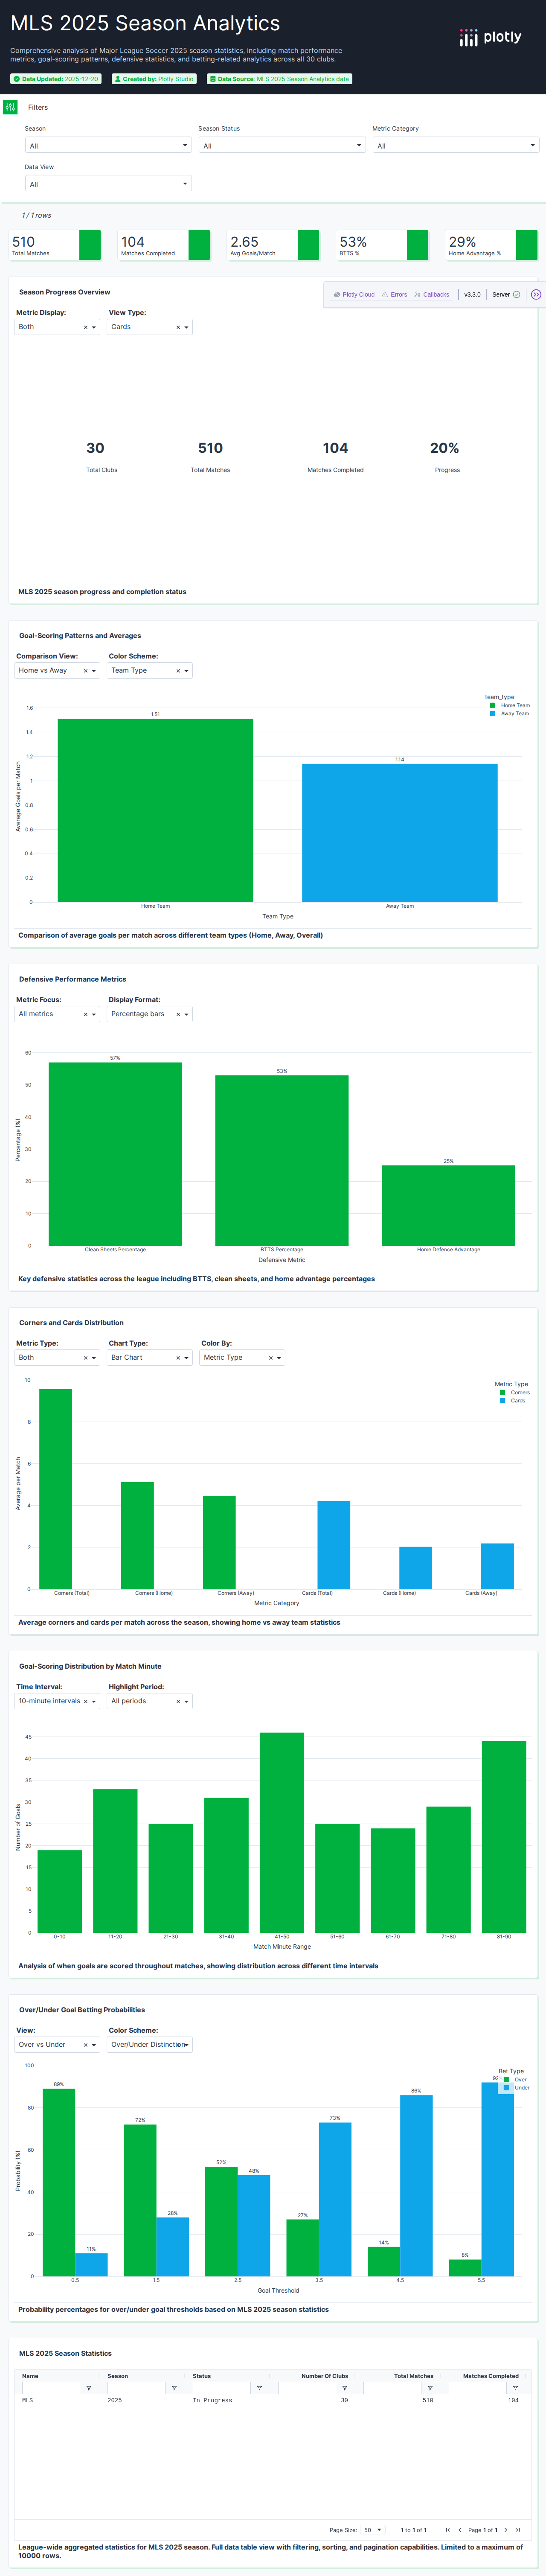
Task: Collapse the debug toolbar with the arrow icon
Action: (x=536, y=295)
